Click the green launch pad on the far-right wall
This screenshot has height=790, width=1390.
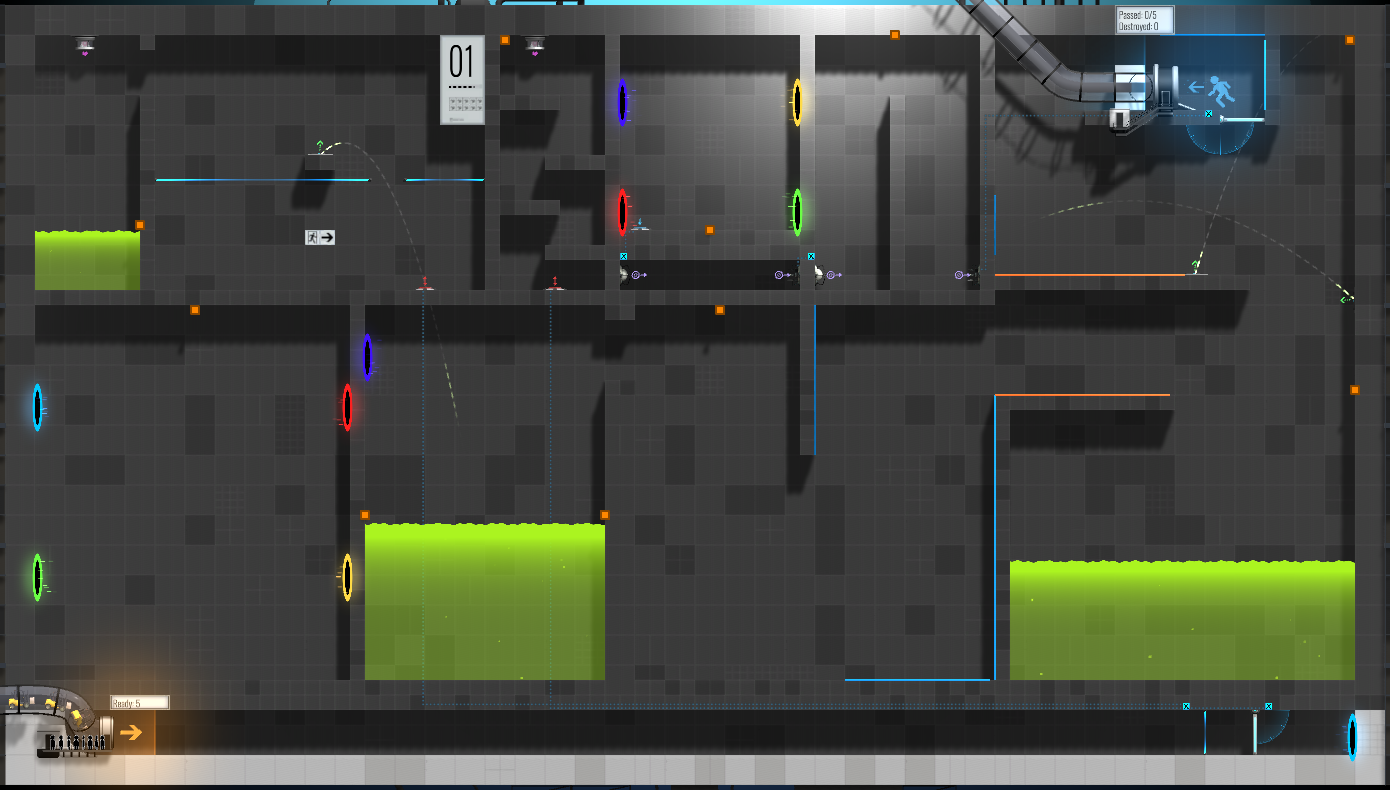[1347, 297]
